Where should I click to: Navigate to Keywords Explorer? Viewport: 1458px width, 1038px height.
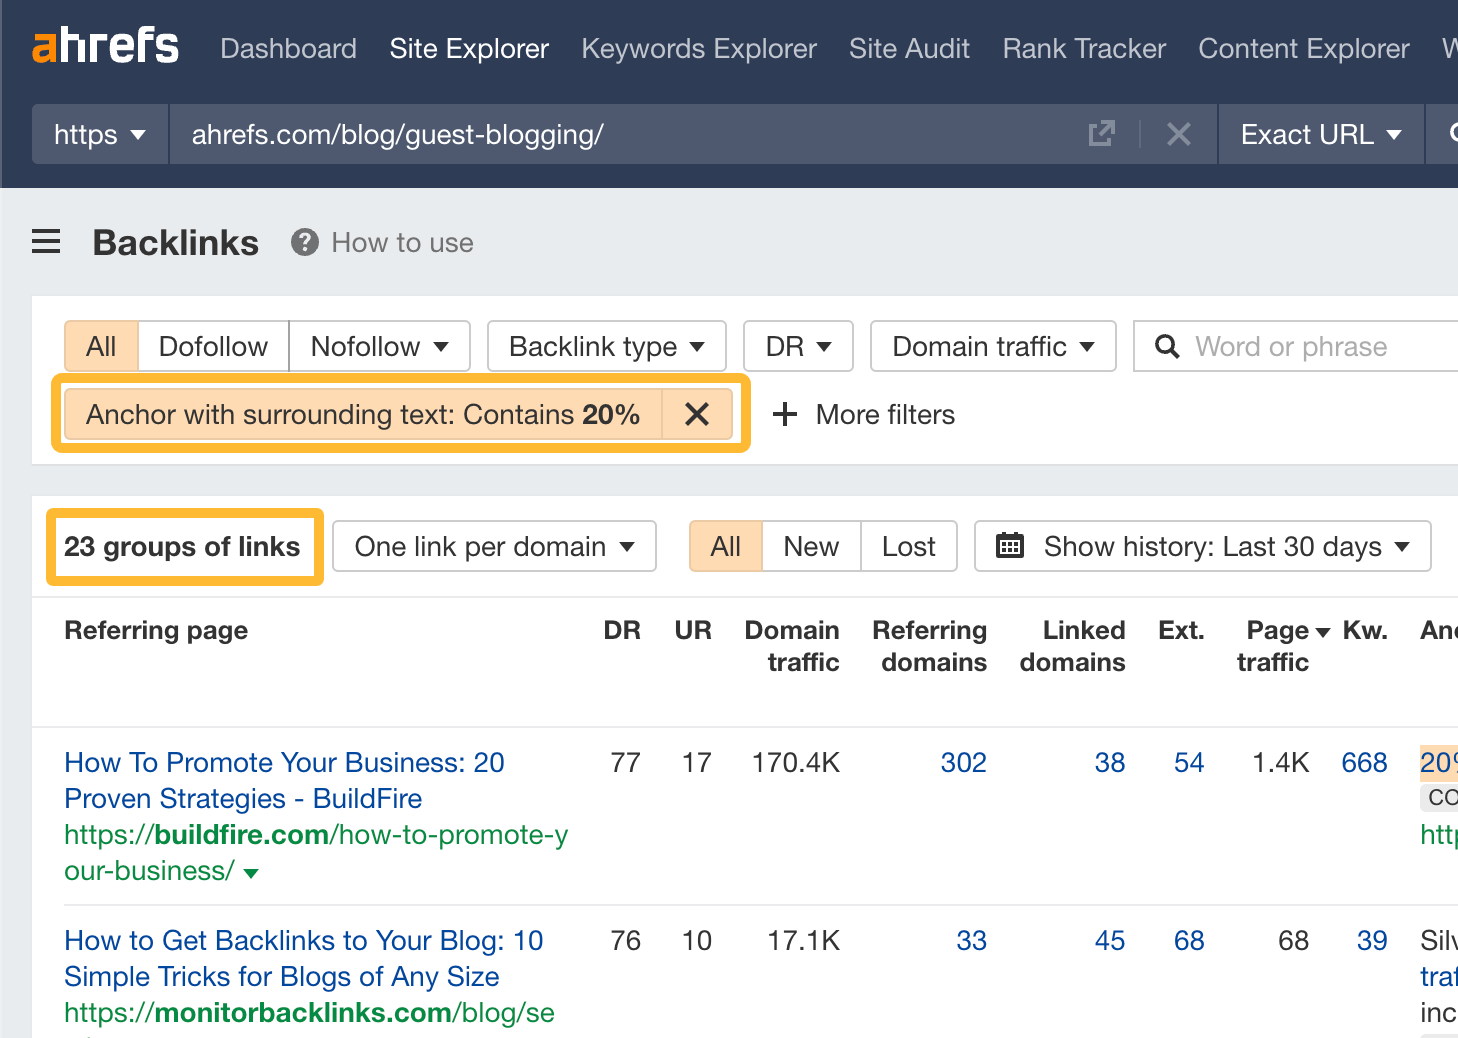[698, 48]
